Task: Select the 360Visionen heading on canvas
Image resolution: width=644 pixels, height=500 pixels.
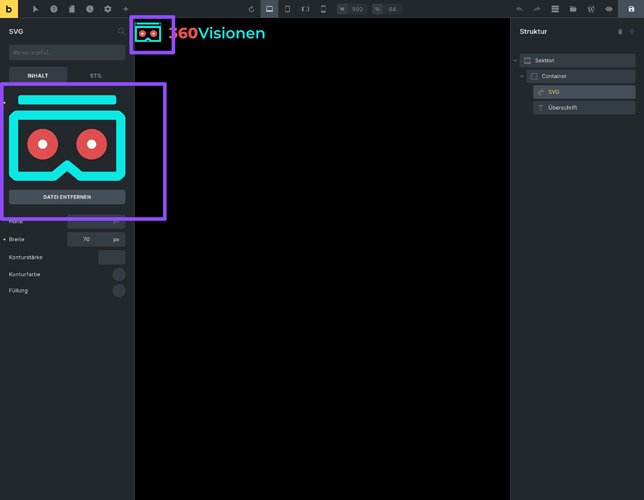Action: click(x=217, y=33)
